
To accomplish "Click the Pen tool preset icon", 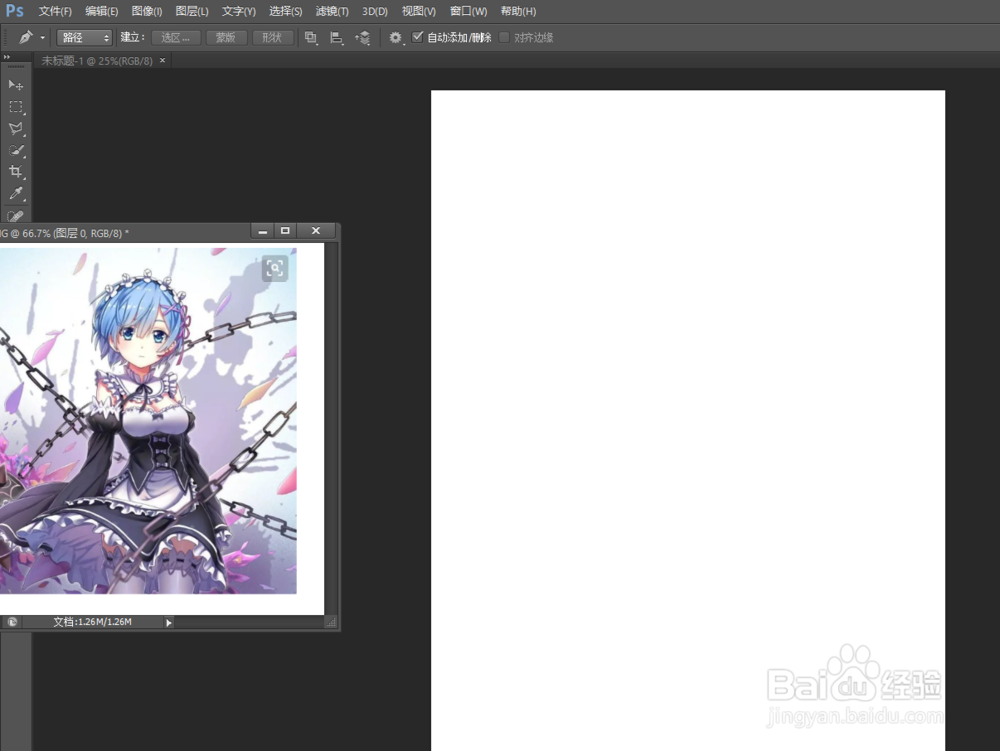I will tap(26, 38).
